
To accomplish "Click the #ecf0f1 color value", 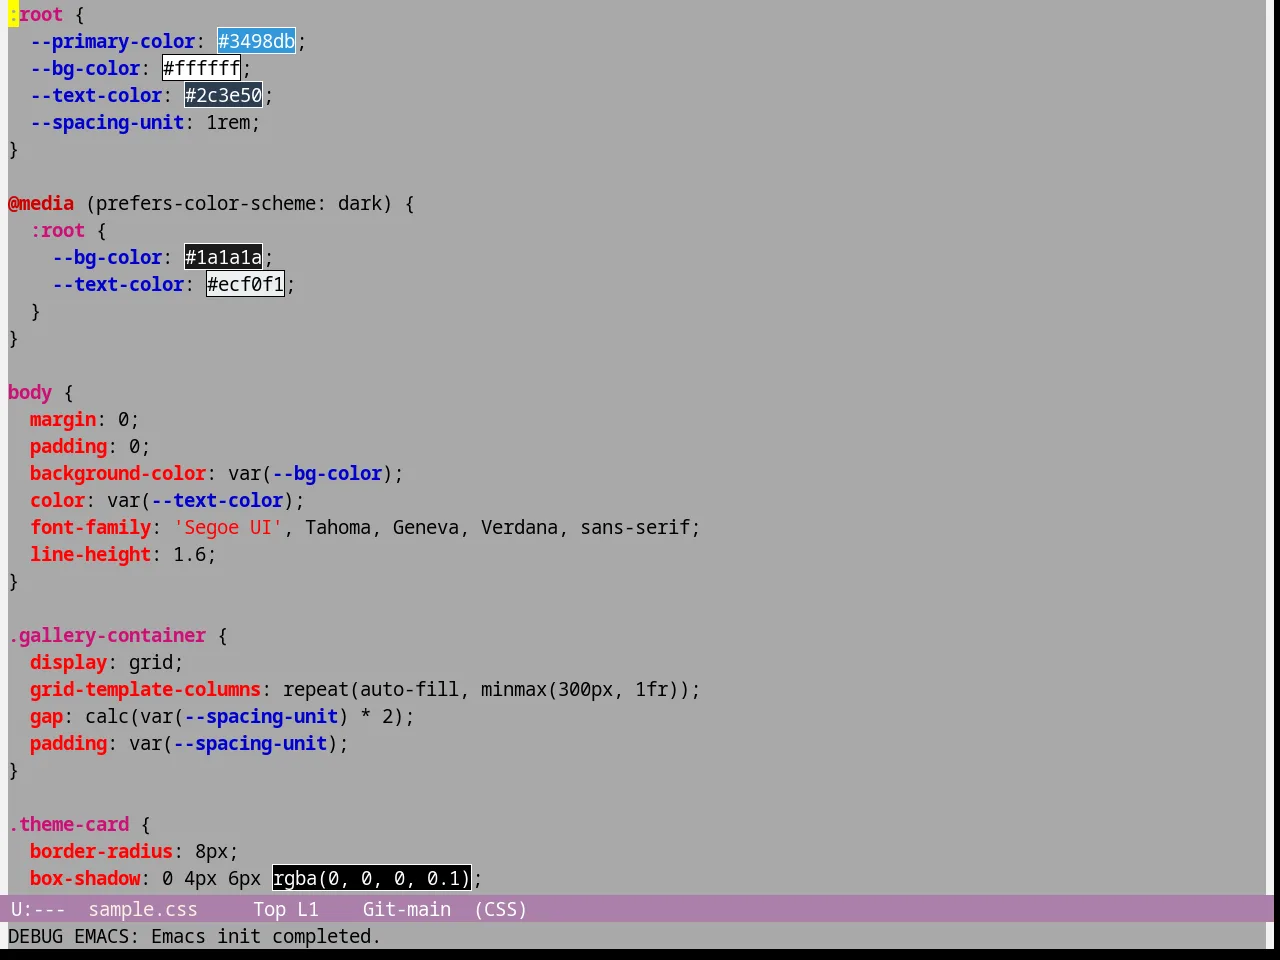I will pos(245,284).
